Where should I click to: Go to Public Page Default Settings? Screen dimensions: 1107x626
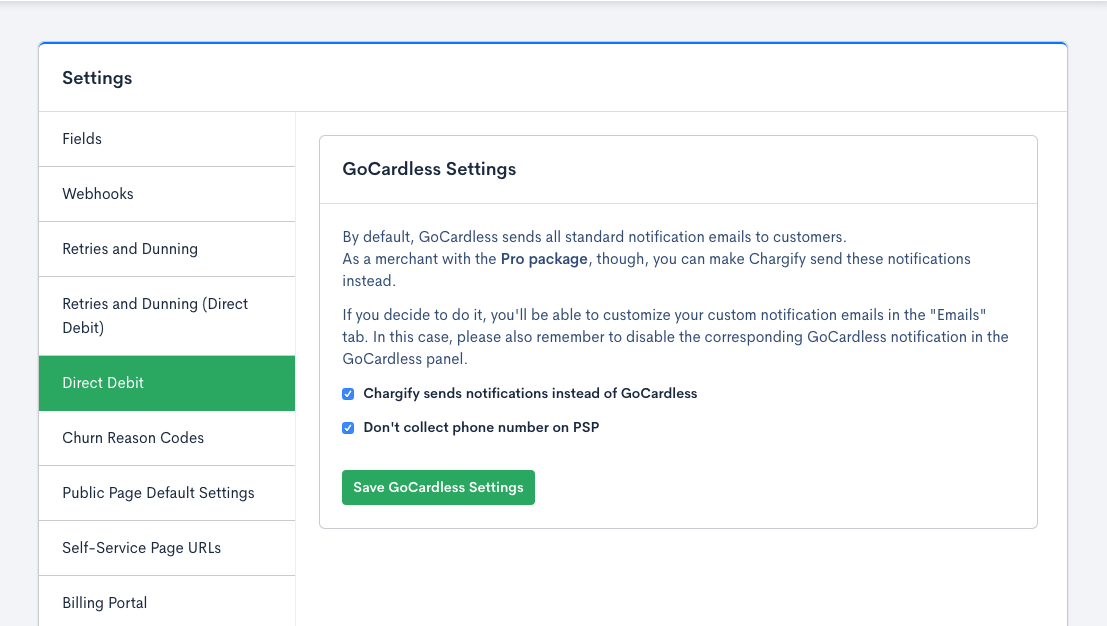tap(167, 493)
